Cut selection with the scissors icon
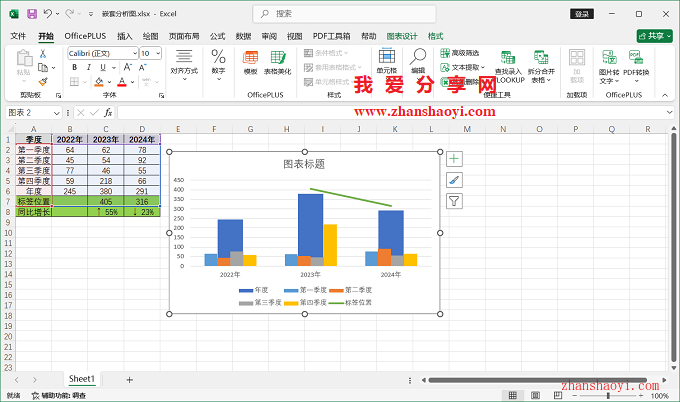Screen dimensions: 680x402 [42, 54]
